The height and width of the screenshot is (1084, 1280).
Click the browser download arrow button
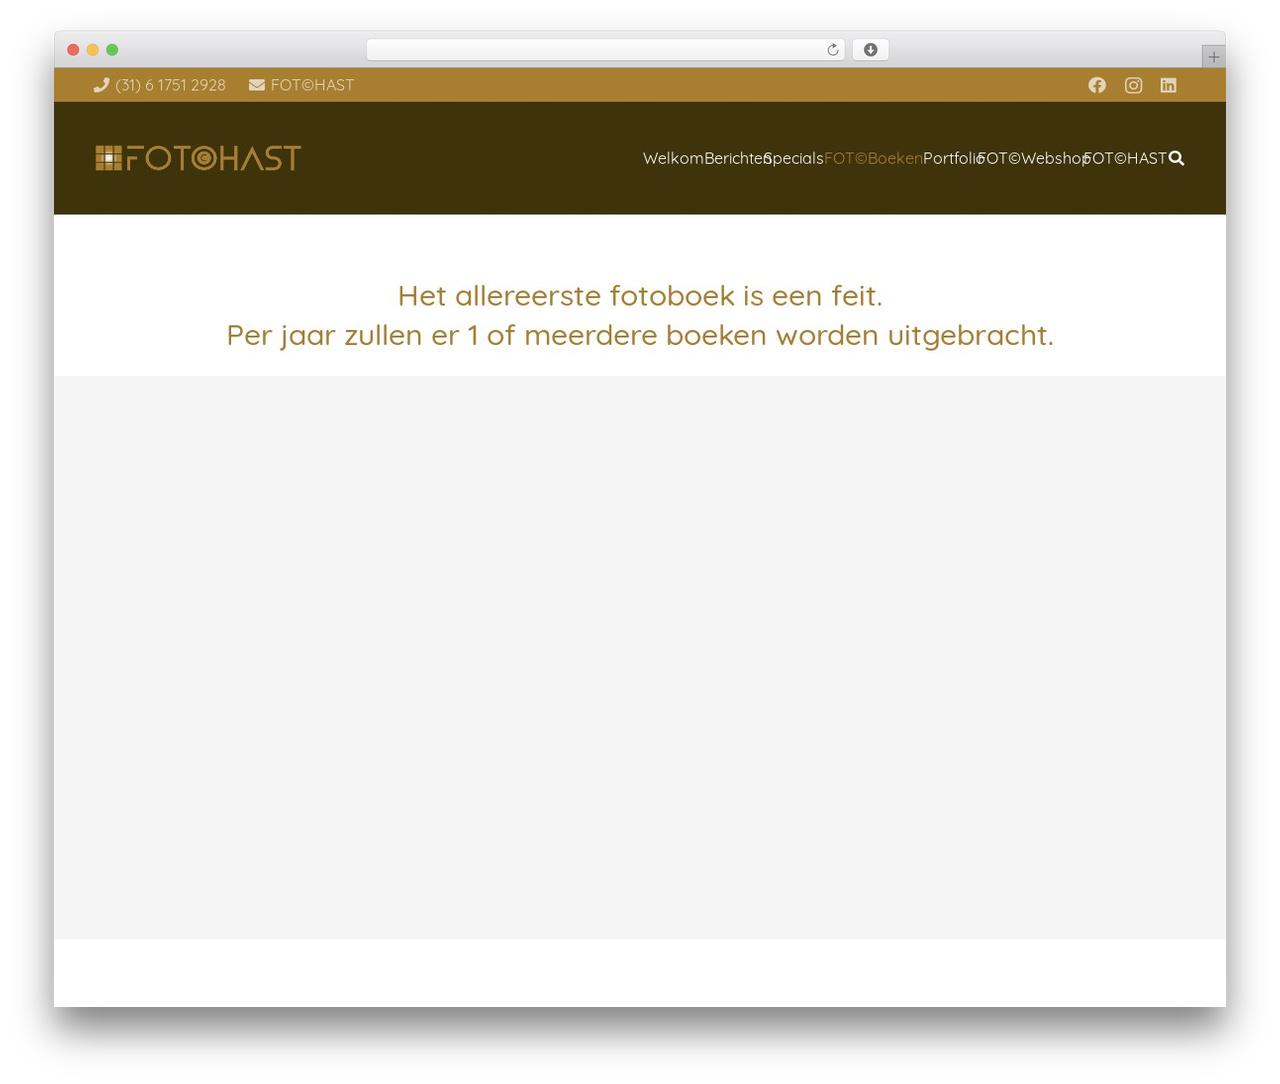(870, 50)
